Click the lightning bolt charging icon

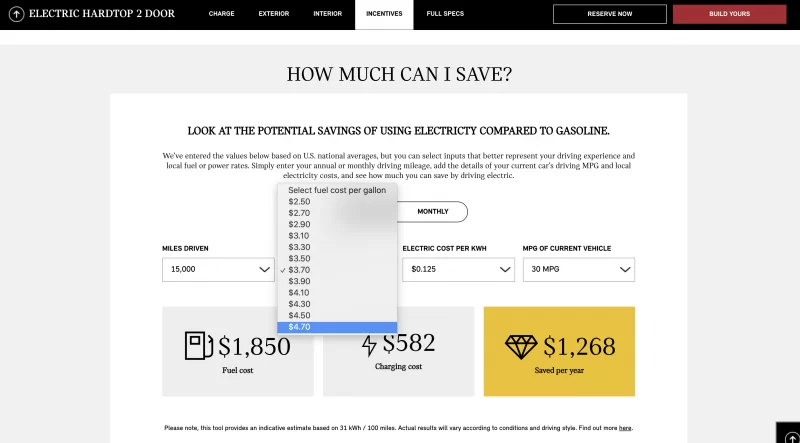369,346
